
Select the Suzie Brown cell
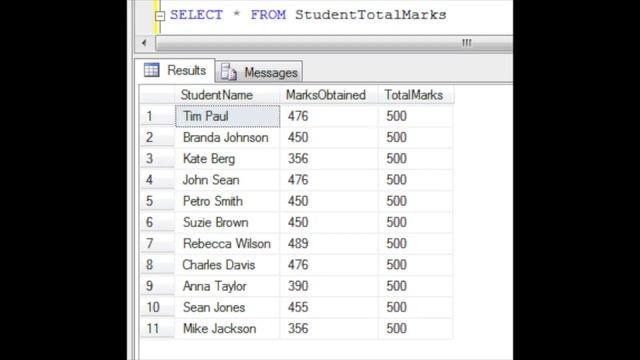[227, 222]
